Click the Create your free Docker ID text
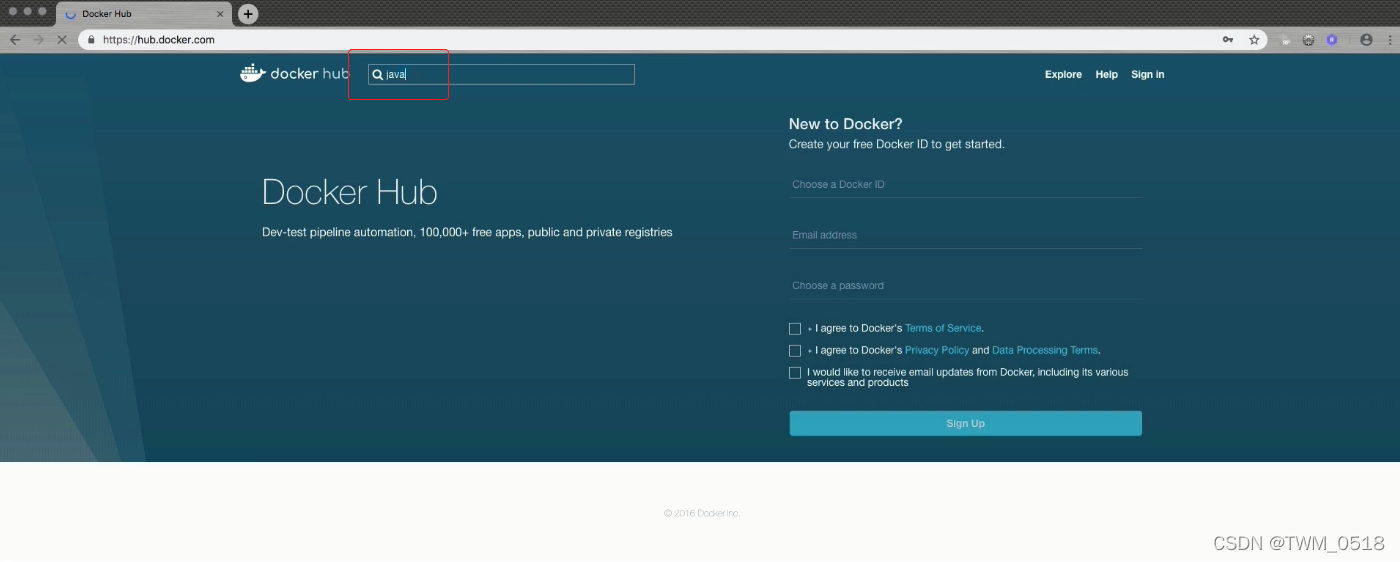1400x562 pixels. pyautogui.click(x=896, y=144)
